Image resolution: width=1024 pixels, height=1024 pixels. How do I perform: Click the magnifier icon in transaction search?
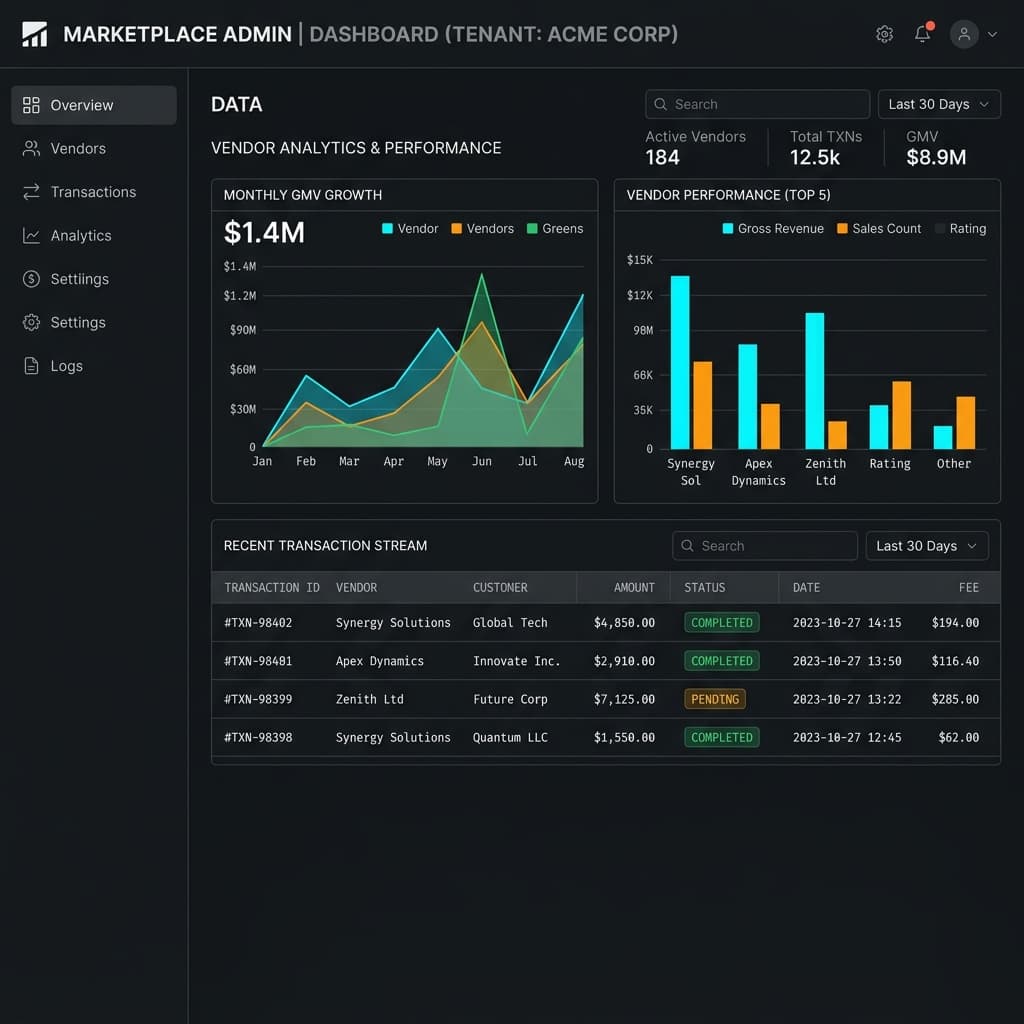point(687,546)
